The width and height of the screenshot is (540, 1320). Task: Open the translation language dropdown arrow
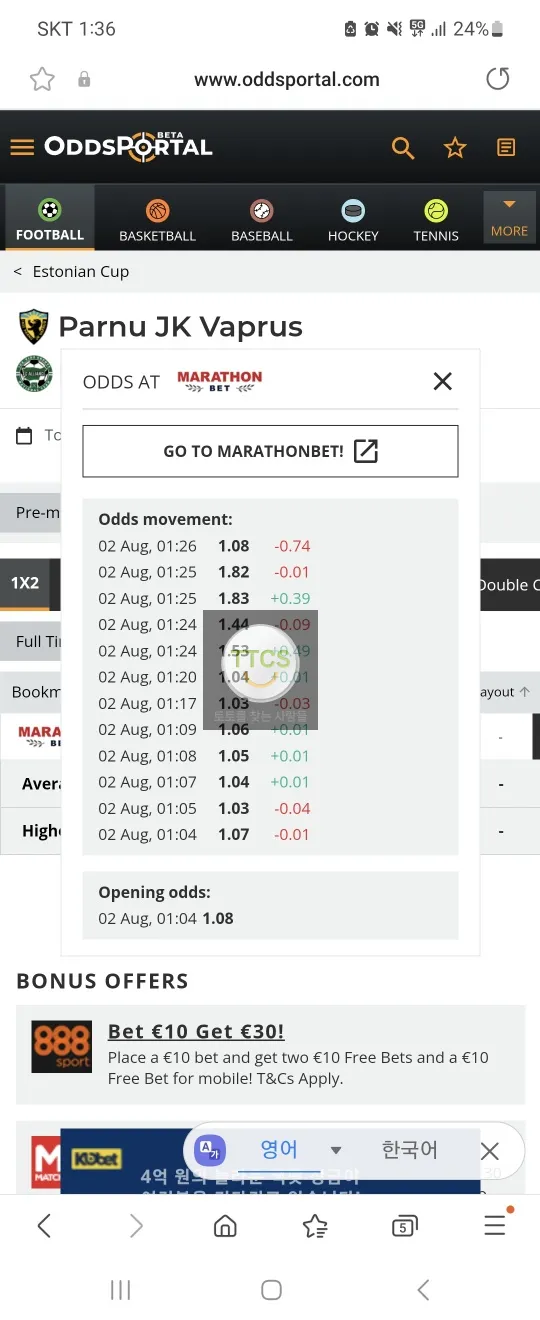tap(336, 1150)
